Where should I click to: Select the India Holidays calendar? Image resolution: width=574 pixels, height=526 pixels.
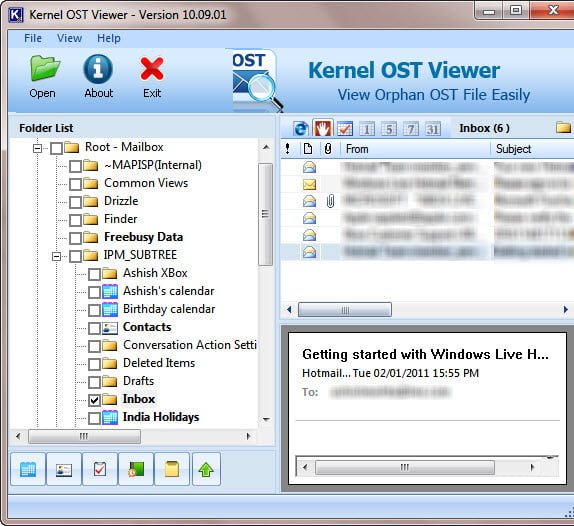[x=161, y=417]
